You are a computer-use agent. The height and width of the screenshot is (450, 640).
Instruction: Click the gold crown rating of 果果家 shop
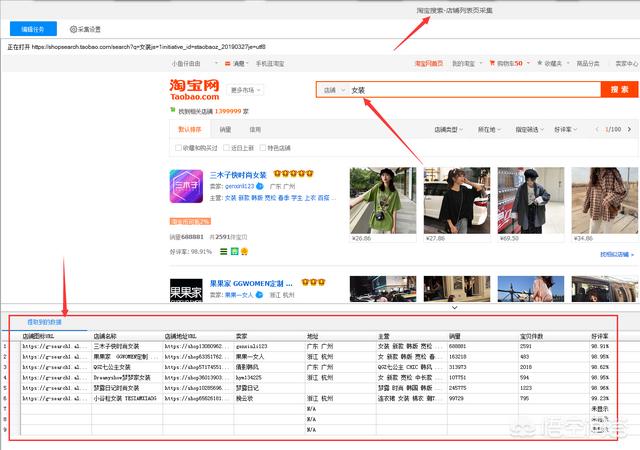pos(313,282)
